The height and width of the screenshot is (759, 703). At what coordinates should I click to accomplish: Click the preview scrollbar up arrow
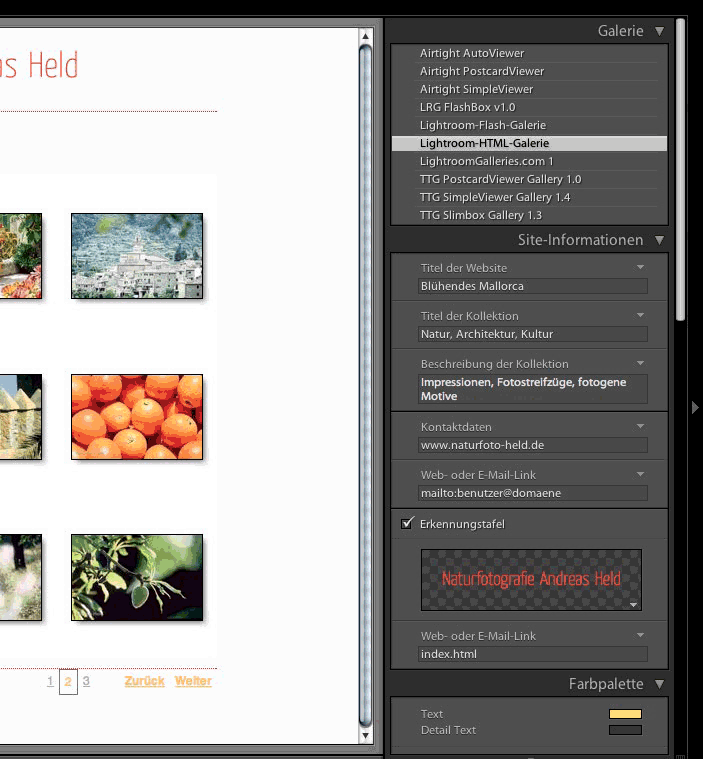point(366,36)
